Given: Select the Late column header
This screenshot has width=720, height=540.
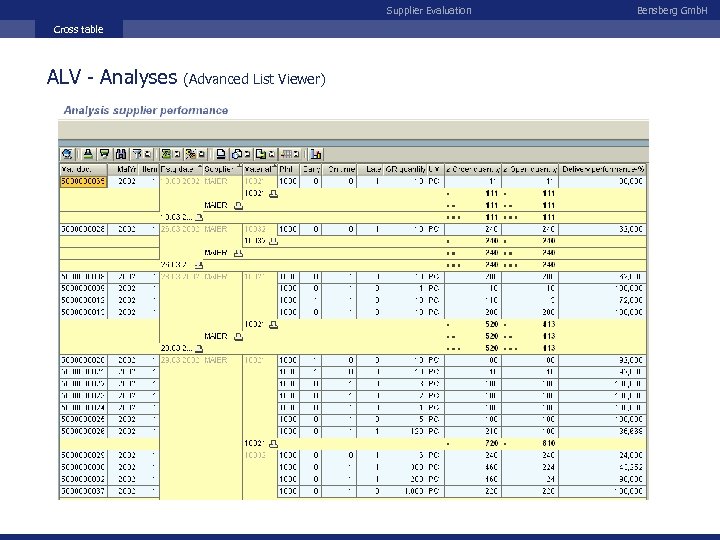Looking at the screenshot, I should [x=370, y=169].
